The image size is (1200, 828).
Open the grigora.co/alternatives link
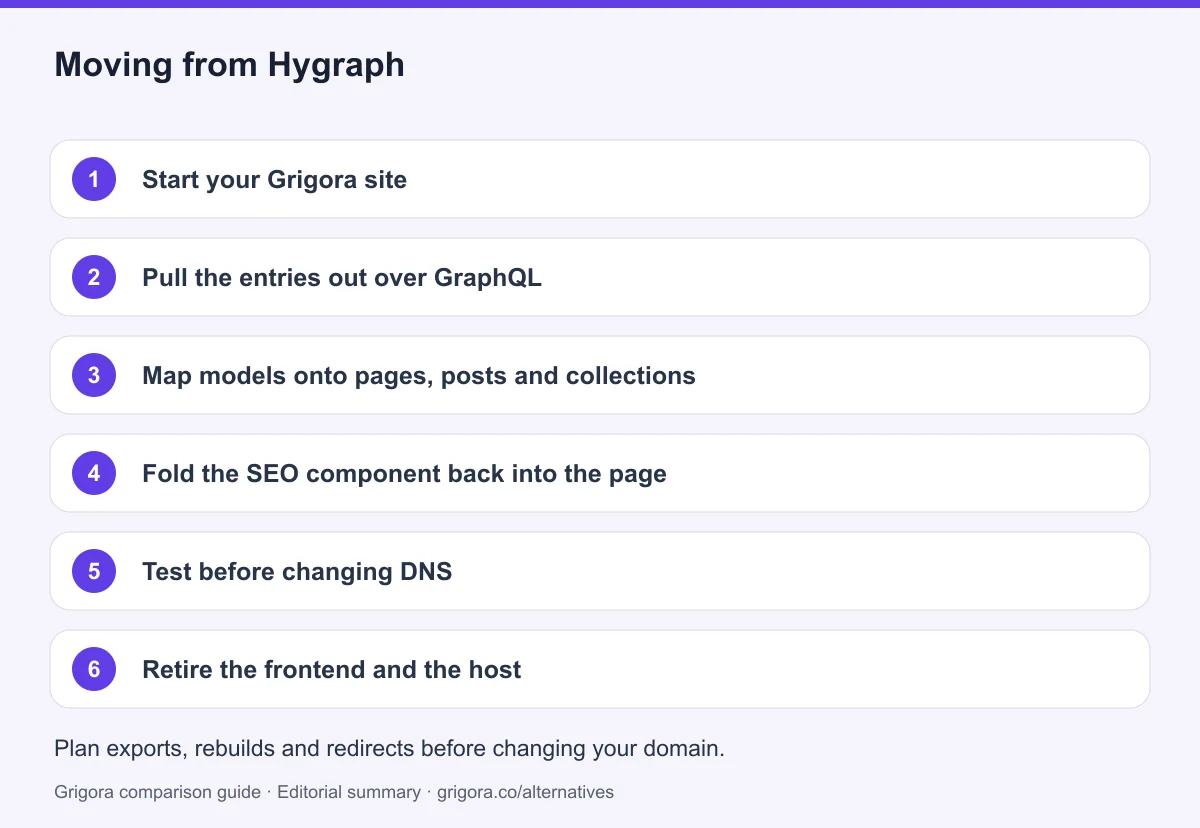tap(525, 792)
